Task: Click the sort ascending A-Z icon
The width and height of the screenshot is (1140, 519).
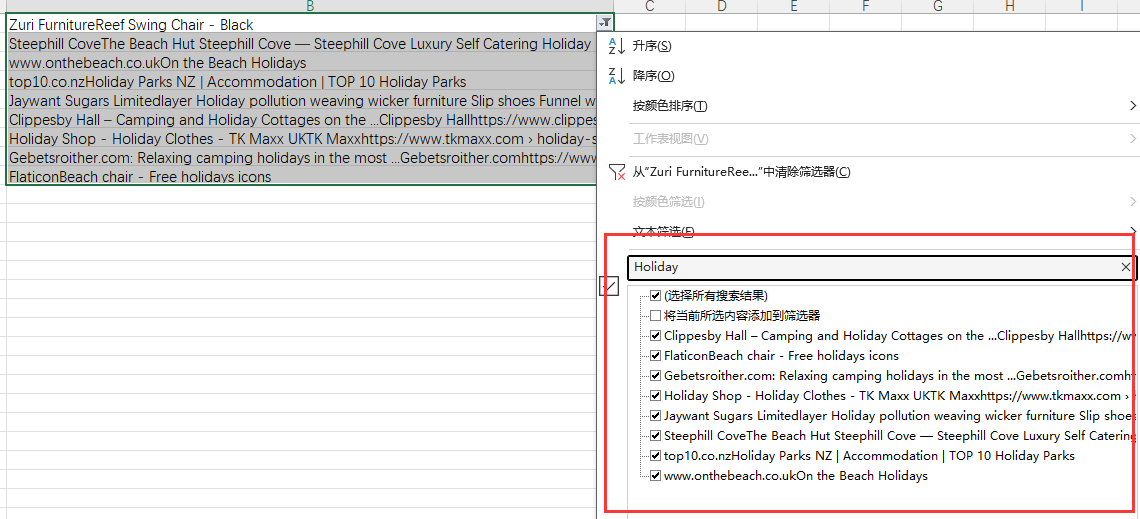Action: (x=616, y=46)
